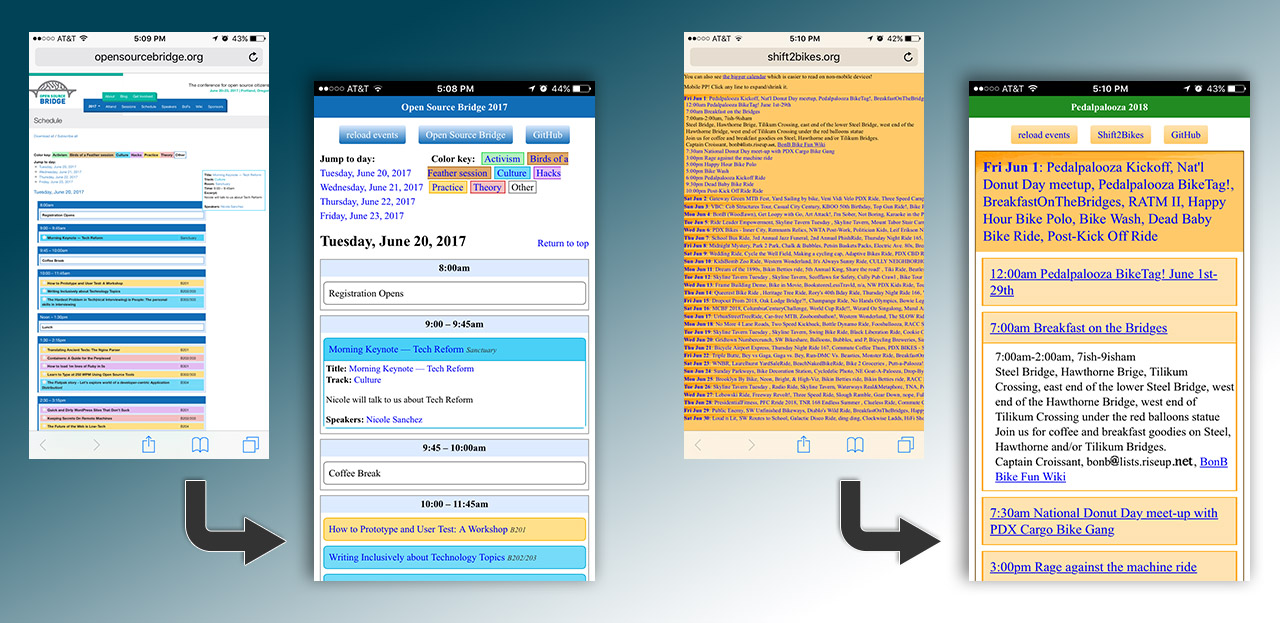The image size is (1280, 623).
Task: Click GitHub button in Open Source Bridge 2017
Action: point(547,136)
